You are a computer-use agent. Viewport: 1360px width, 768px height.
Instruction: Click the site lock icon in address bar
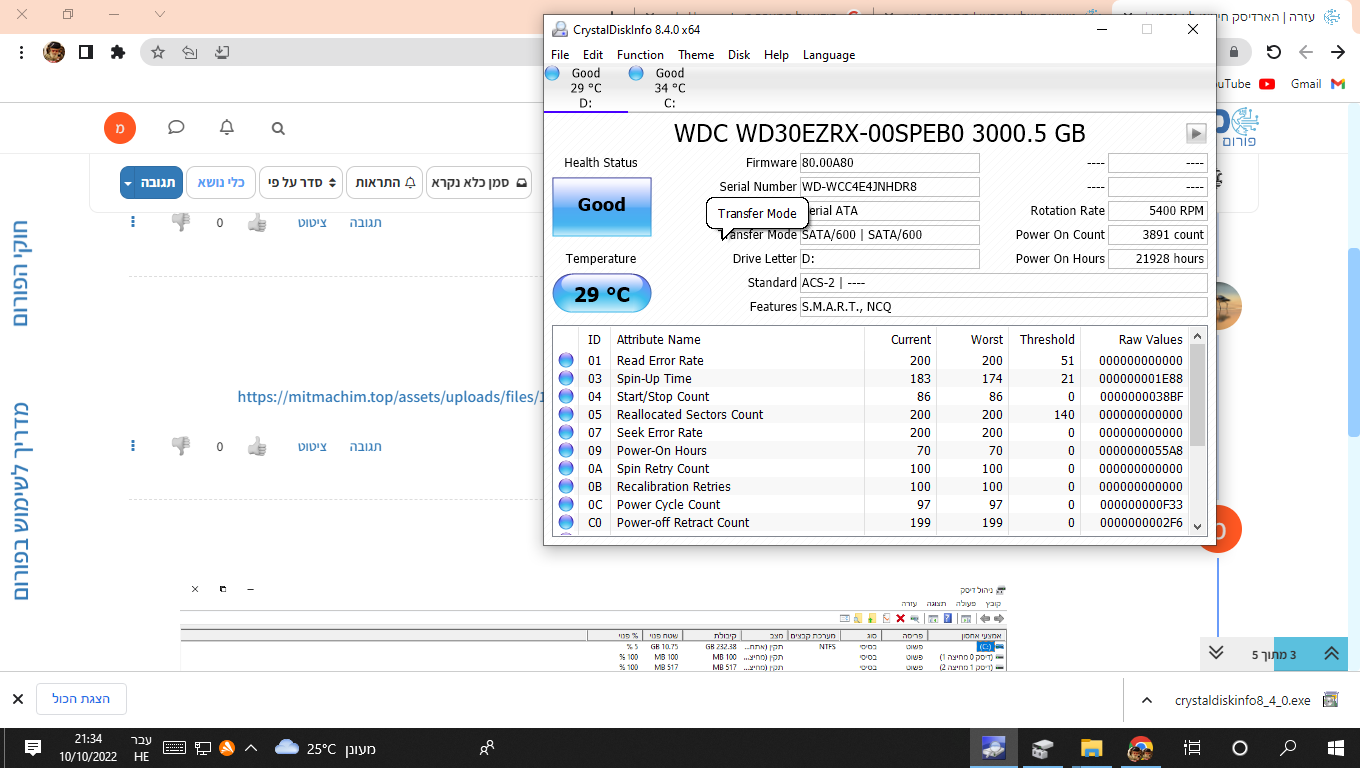tap(1234, 52)
